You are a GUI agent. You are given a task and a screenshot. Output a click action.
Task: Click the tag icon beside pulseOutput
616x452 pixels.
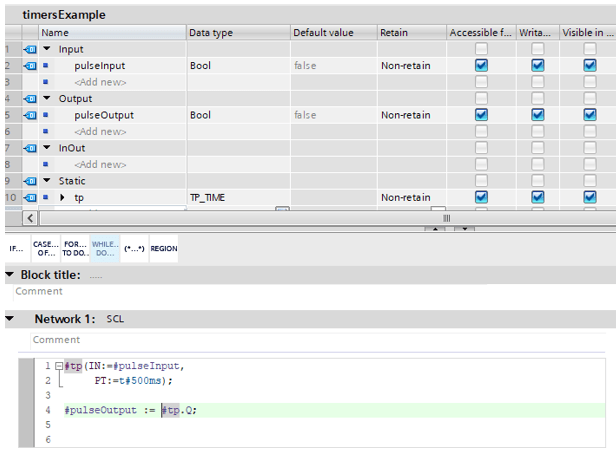coord(30,115)
